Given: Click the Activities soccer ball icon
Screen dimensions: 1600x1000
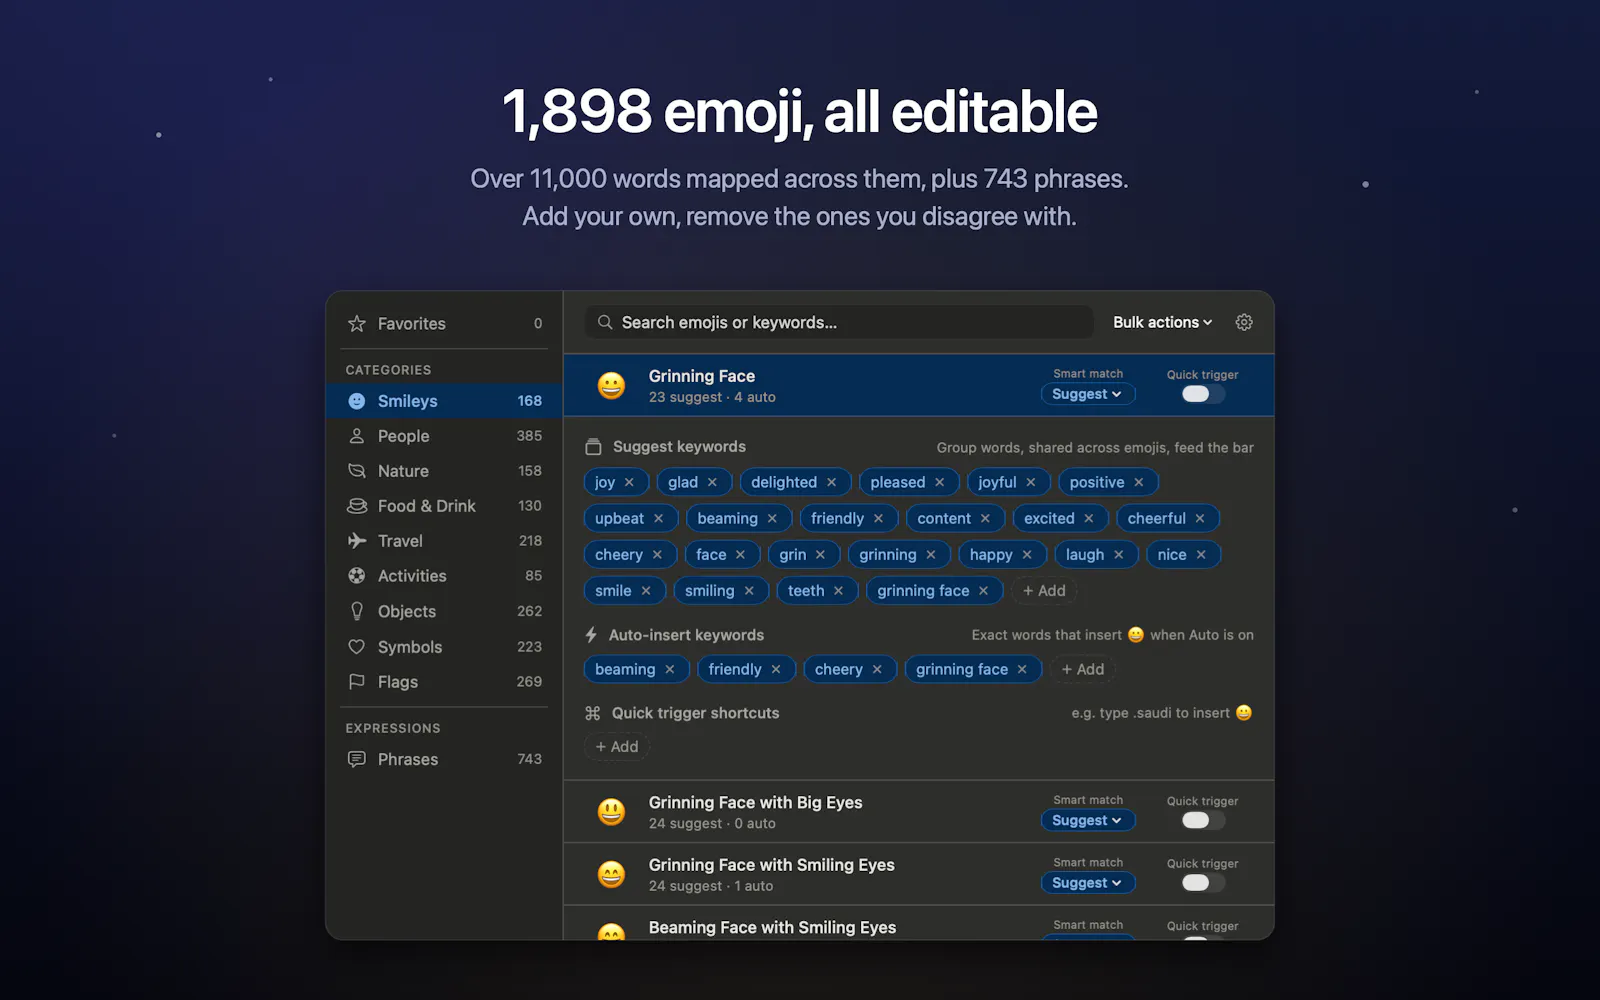Looking at the screenshot, I should tap(356, 576).
